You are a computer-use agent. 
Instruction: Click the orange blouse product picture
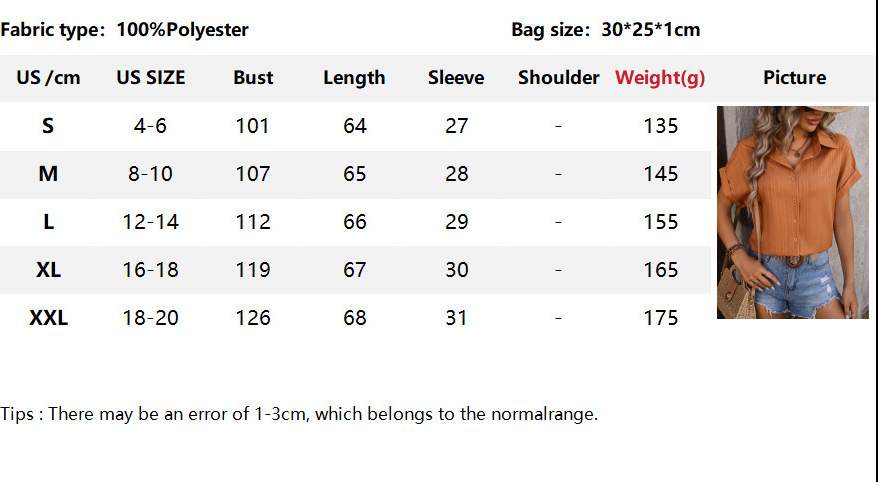click(x=792, y=212)
